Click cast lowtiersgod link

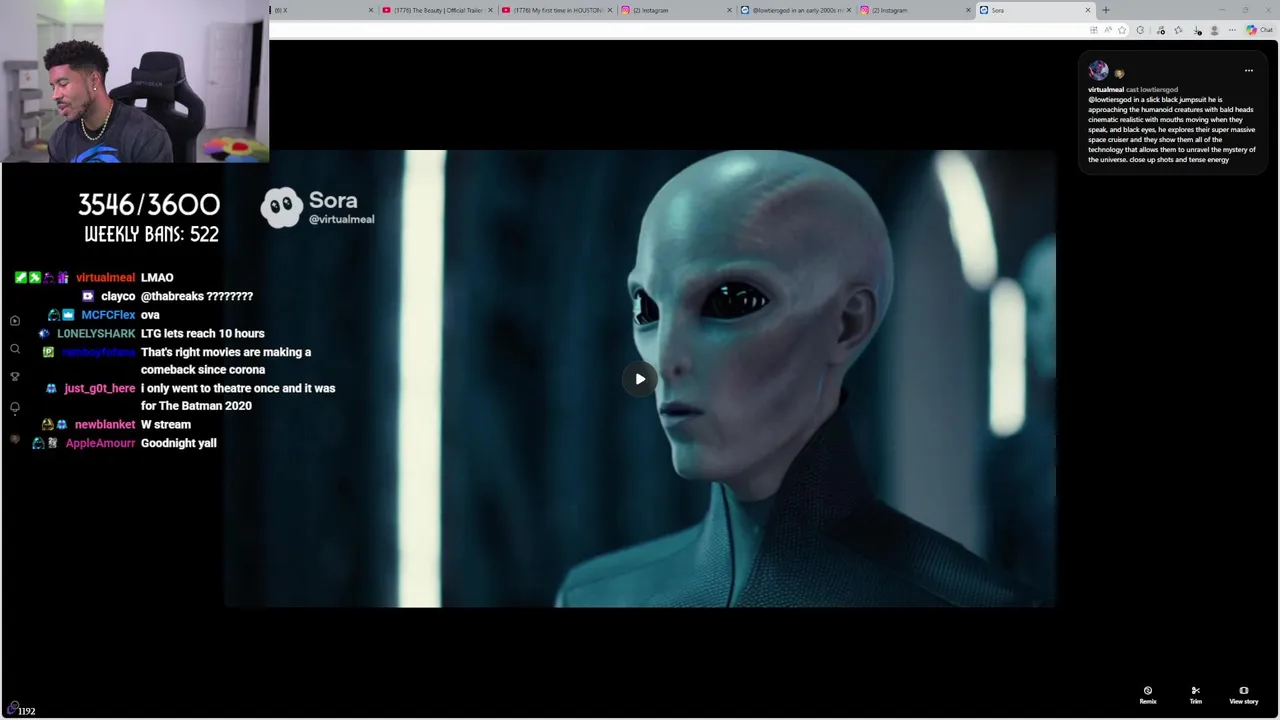pyautogui.click(x=1152, y=90)
